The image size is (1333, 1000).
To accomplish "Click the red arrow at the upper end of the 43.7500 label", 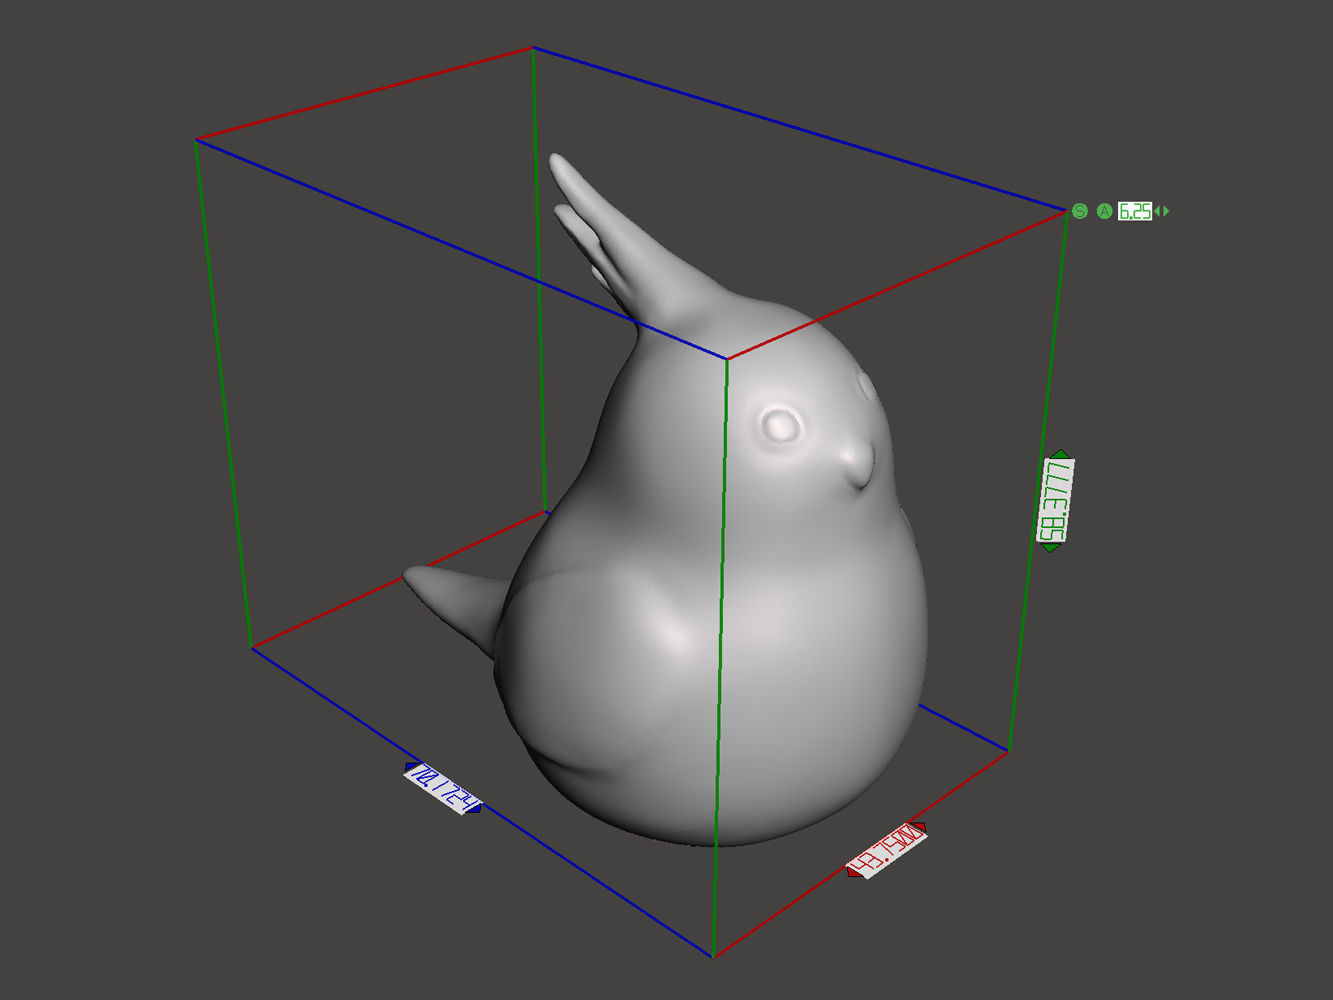I will click(921, 827).
